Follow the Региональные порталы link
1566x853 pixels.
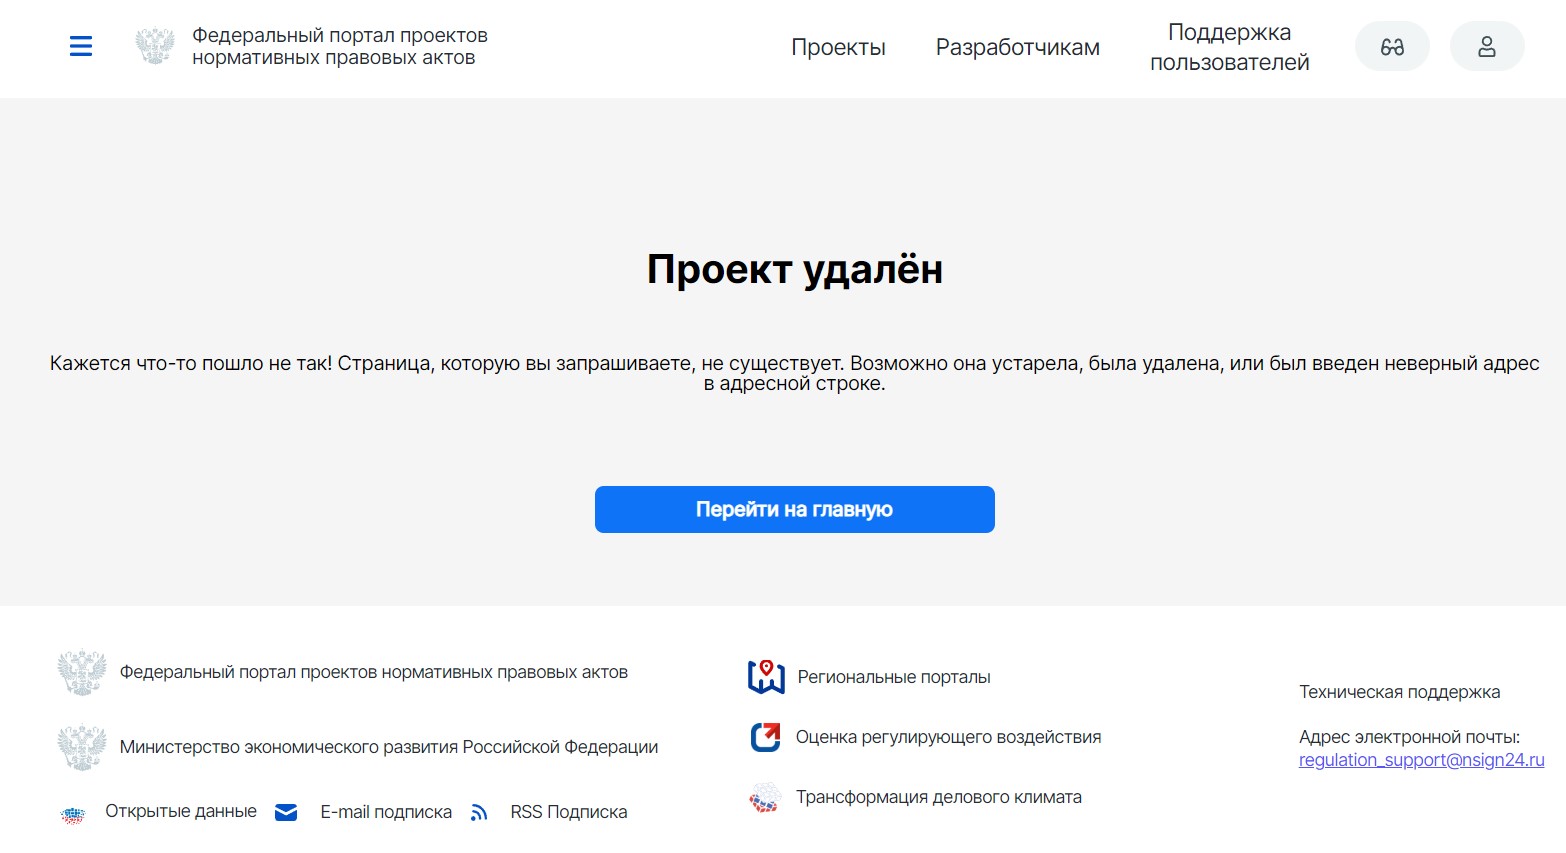click(893, 677)
